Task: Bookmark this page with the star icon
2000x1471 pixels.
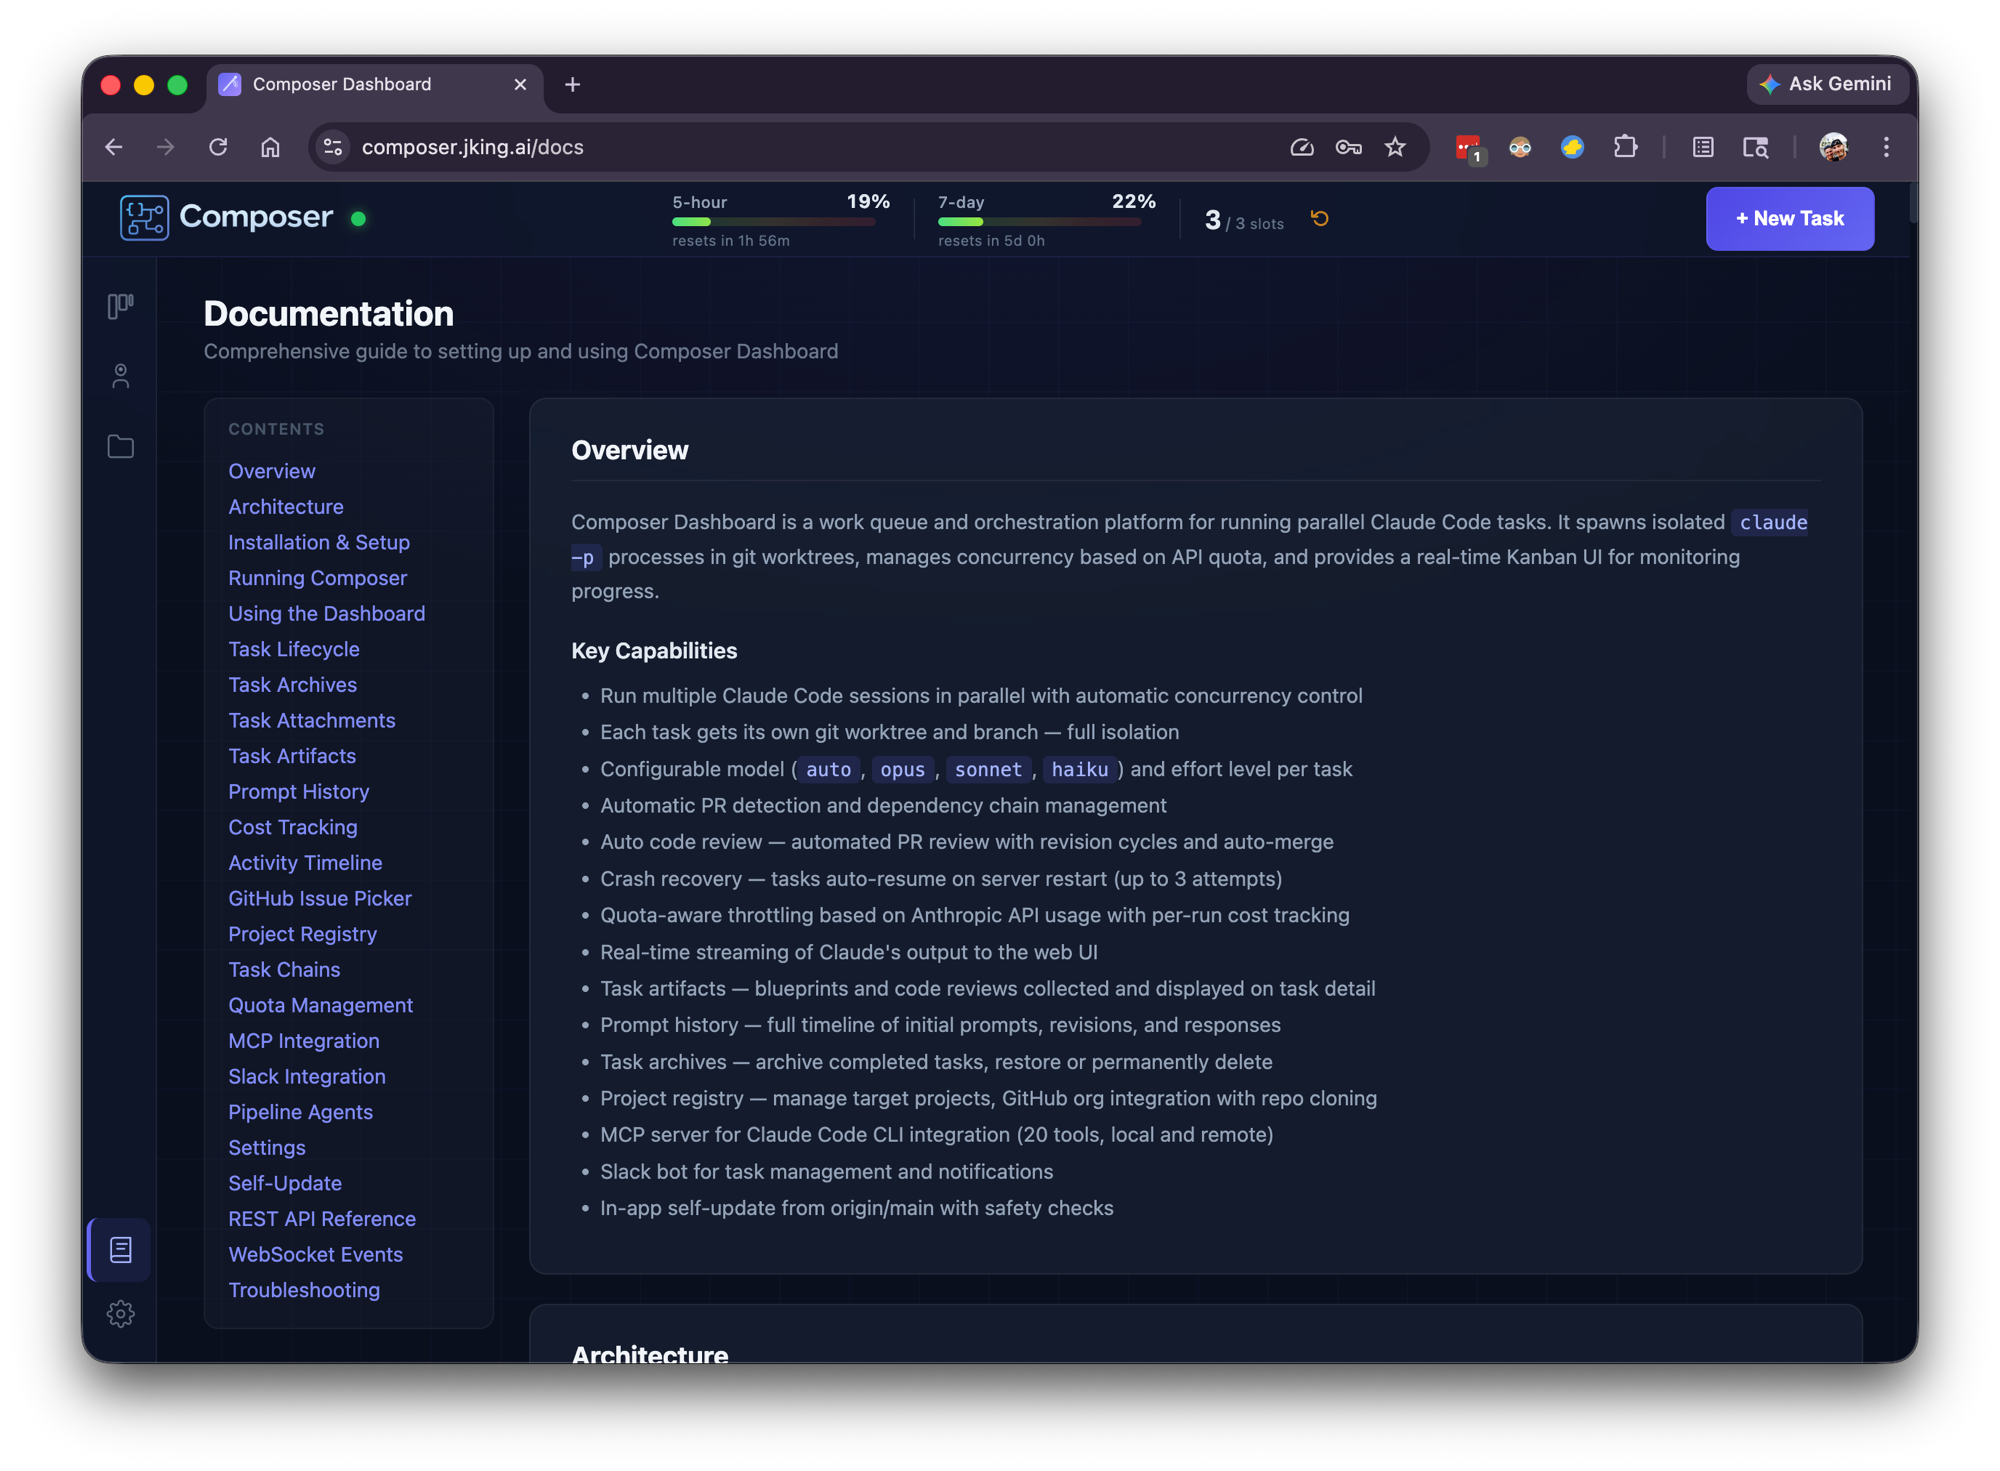Action: tap(1395, 147)
